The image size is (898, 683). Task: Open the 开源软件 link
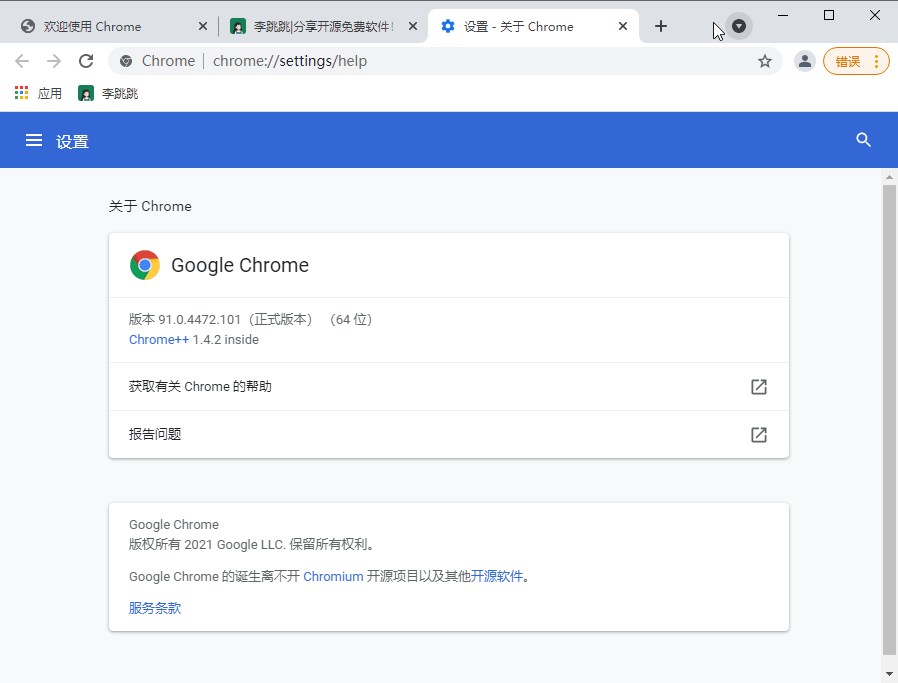click(497, 577)
